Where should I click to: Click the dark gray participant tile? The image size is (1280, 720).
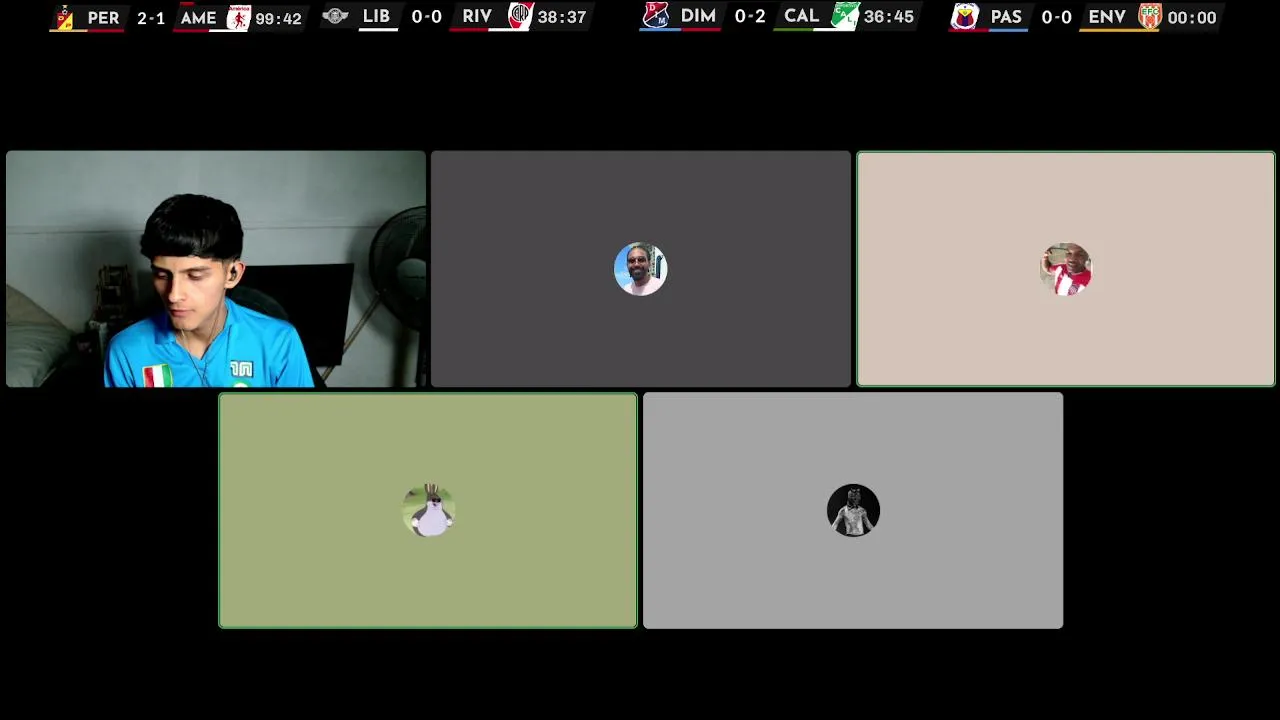coord(641,269)
